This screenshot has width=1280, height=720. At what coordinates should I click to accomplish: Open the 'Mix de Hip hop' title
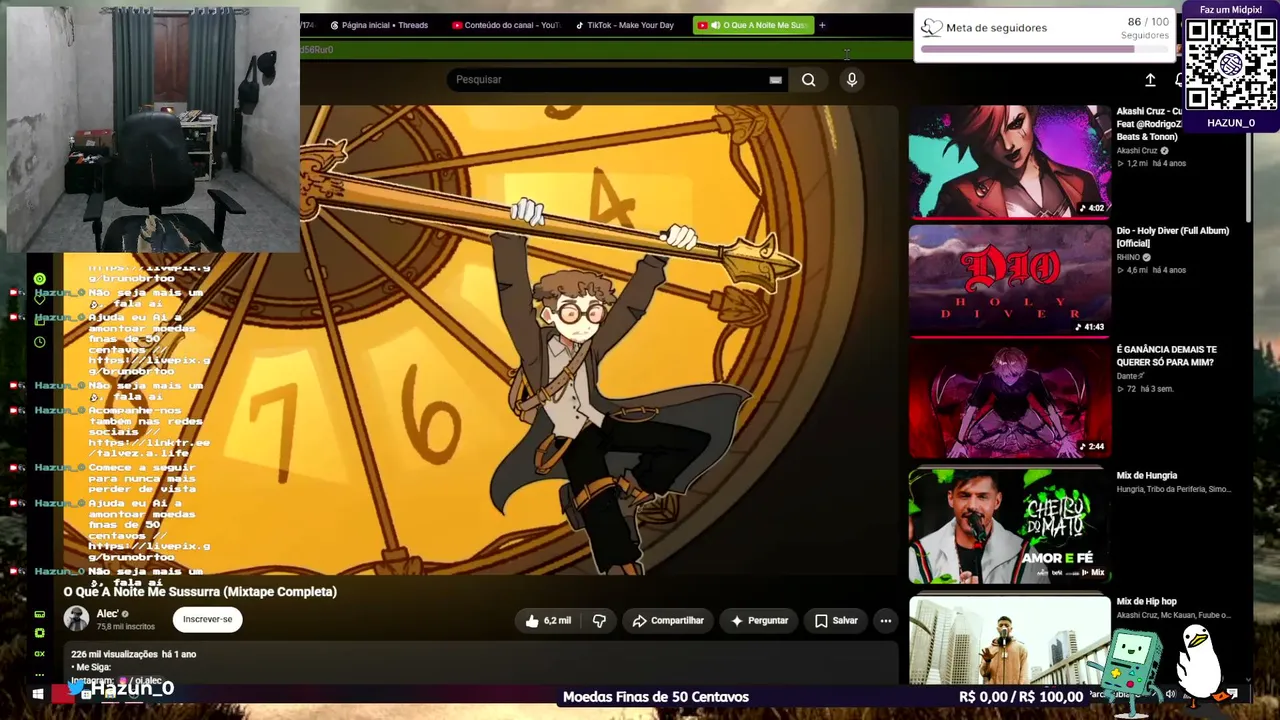click(x=1146, y=602)
